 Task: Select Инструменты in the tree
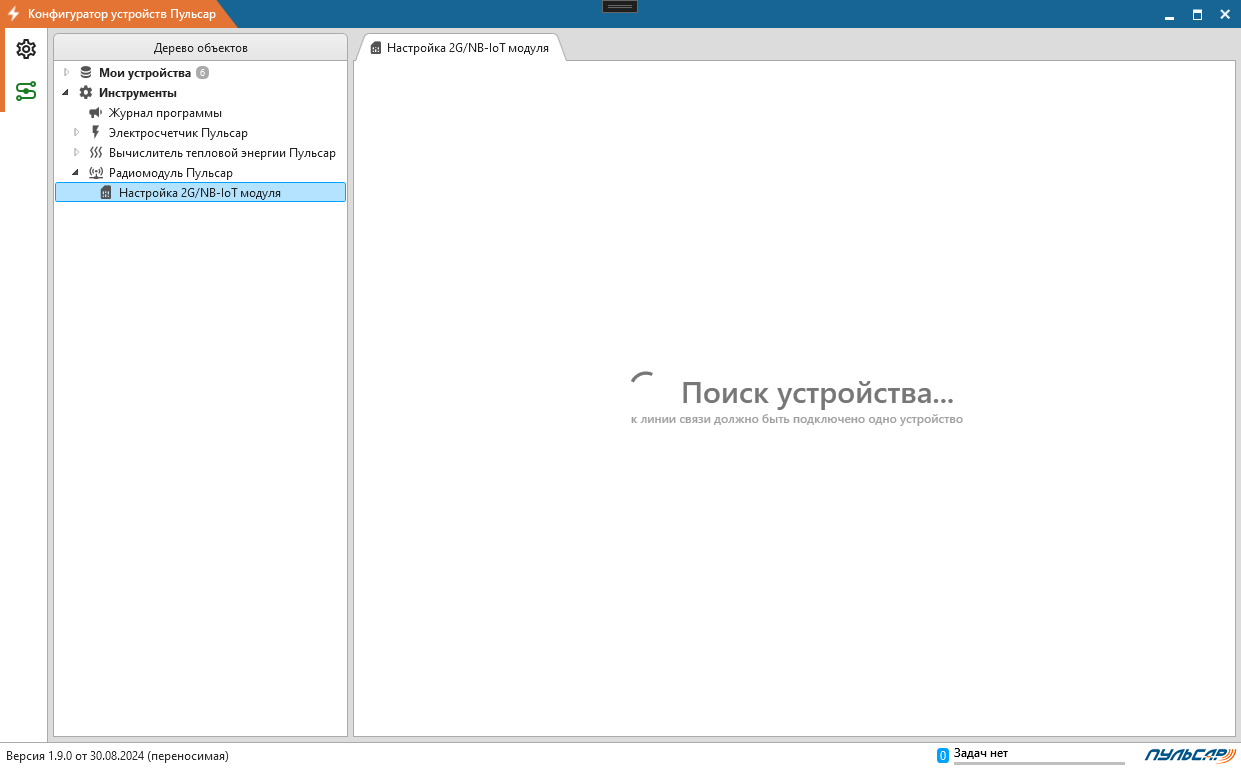coord(138,93)
